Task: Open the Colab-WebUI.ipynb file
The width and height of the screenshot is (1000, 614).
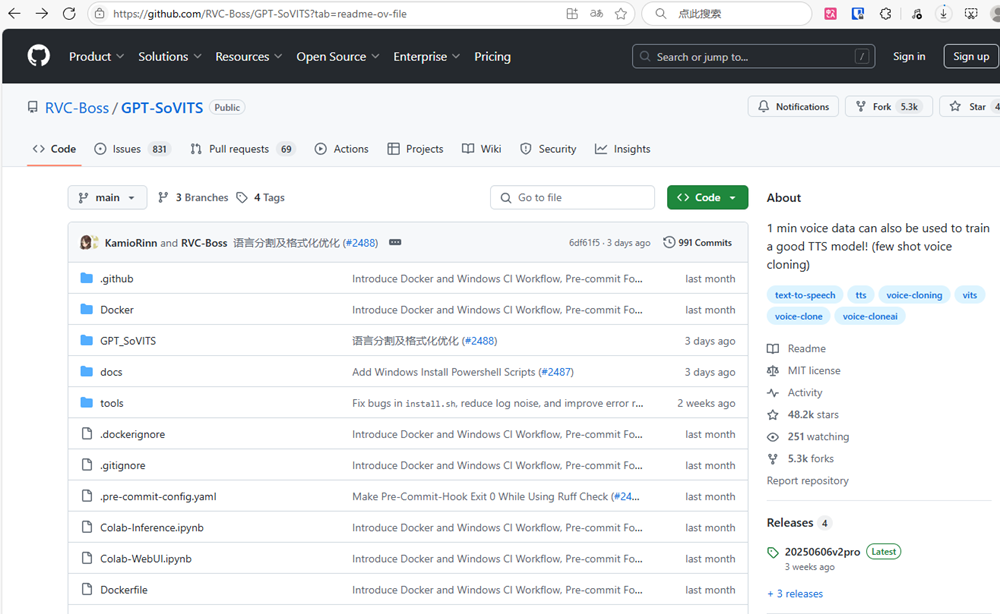Action: click(145, 559)
